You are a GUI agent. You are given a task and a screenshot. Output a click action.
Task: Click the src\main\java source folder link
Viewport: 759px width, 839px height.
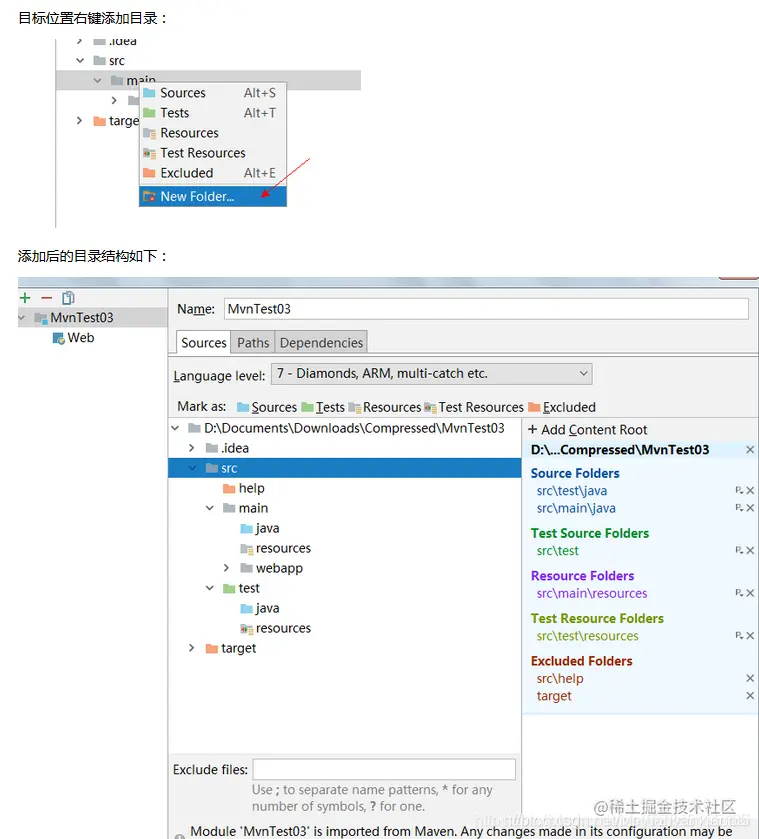tap(576, 508)
